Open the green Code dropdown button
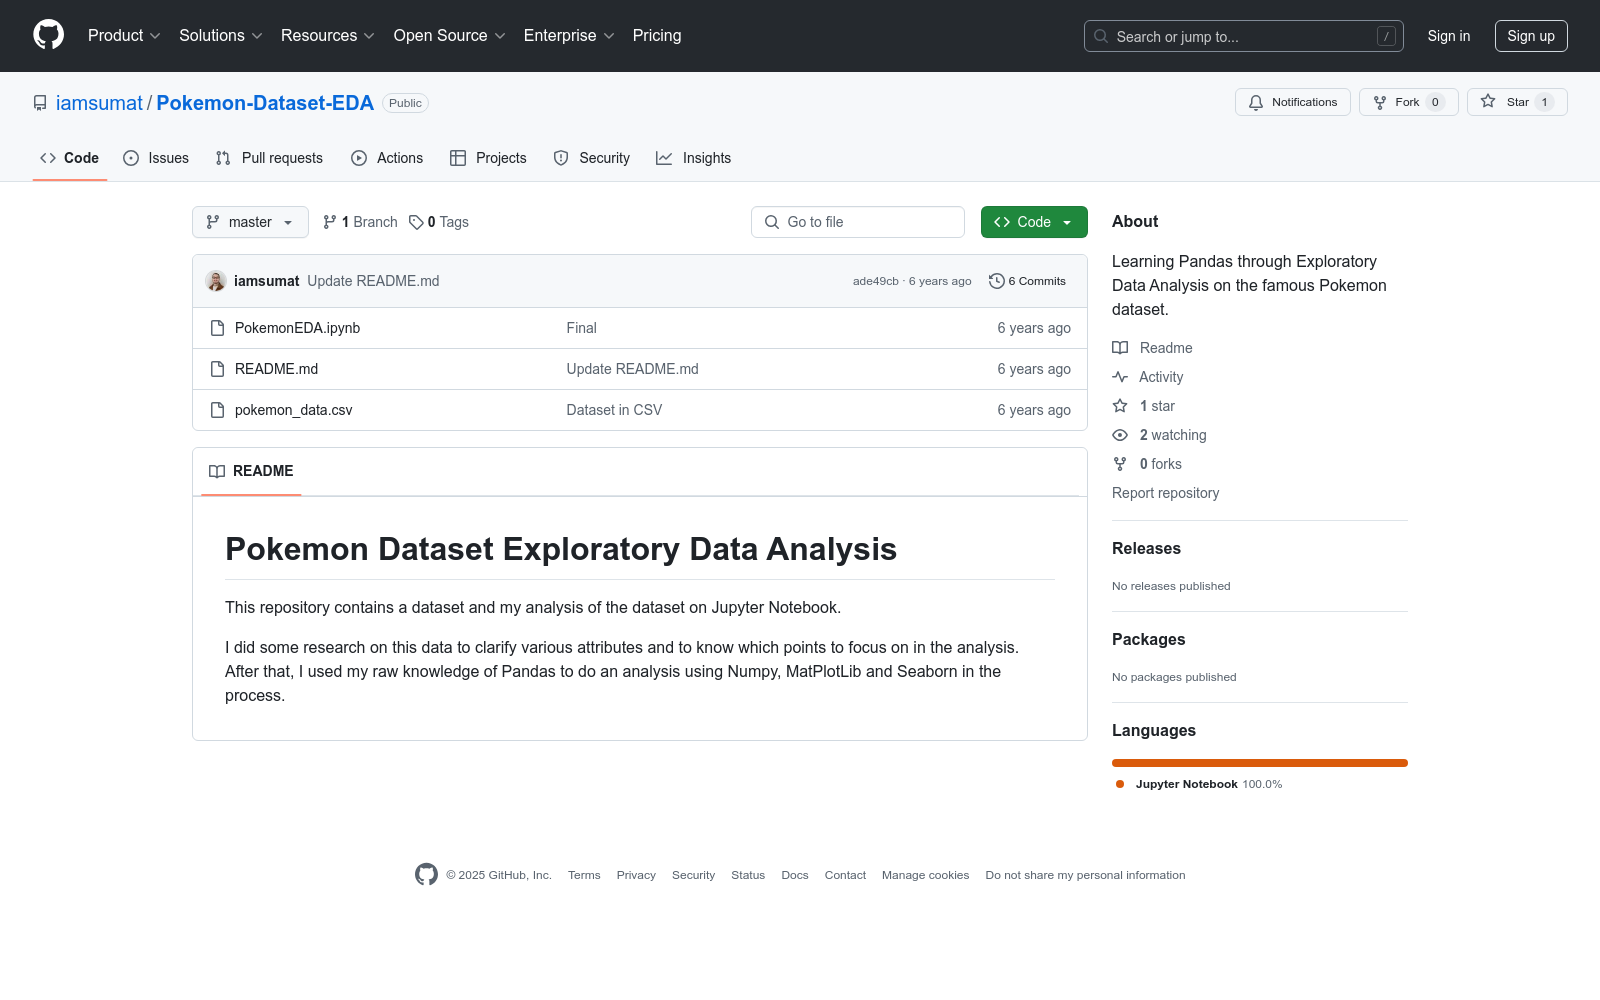This screenshot has width=1600, height=1000. pos(1034,222)
